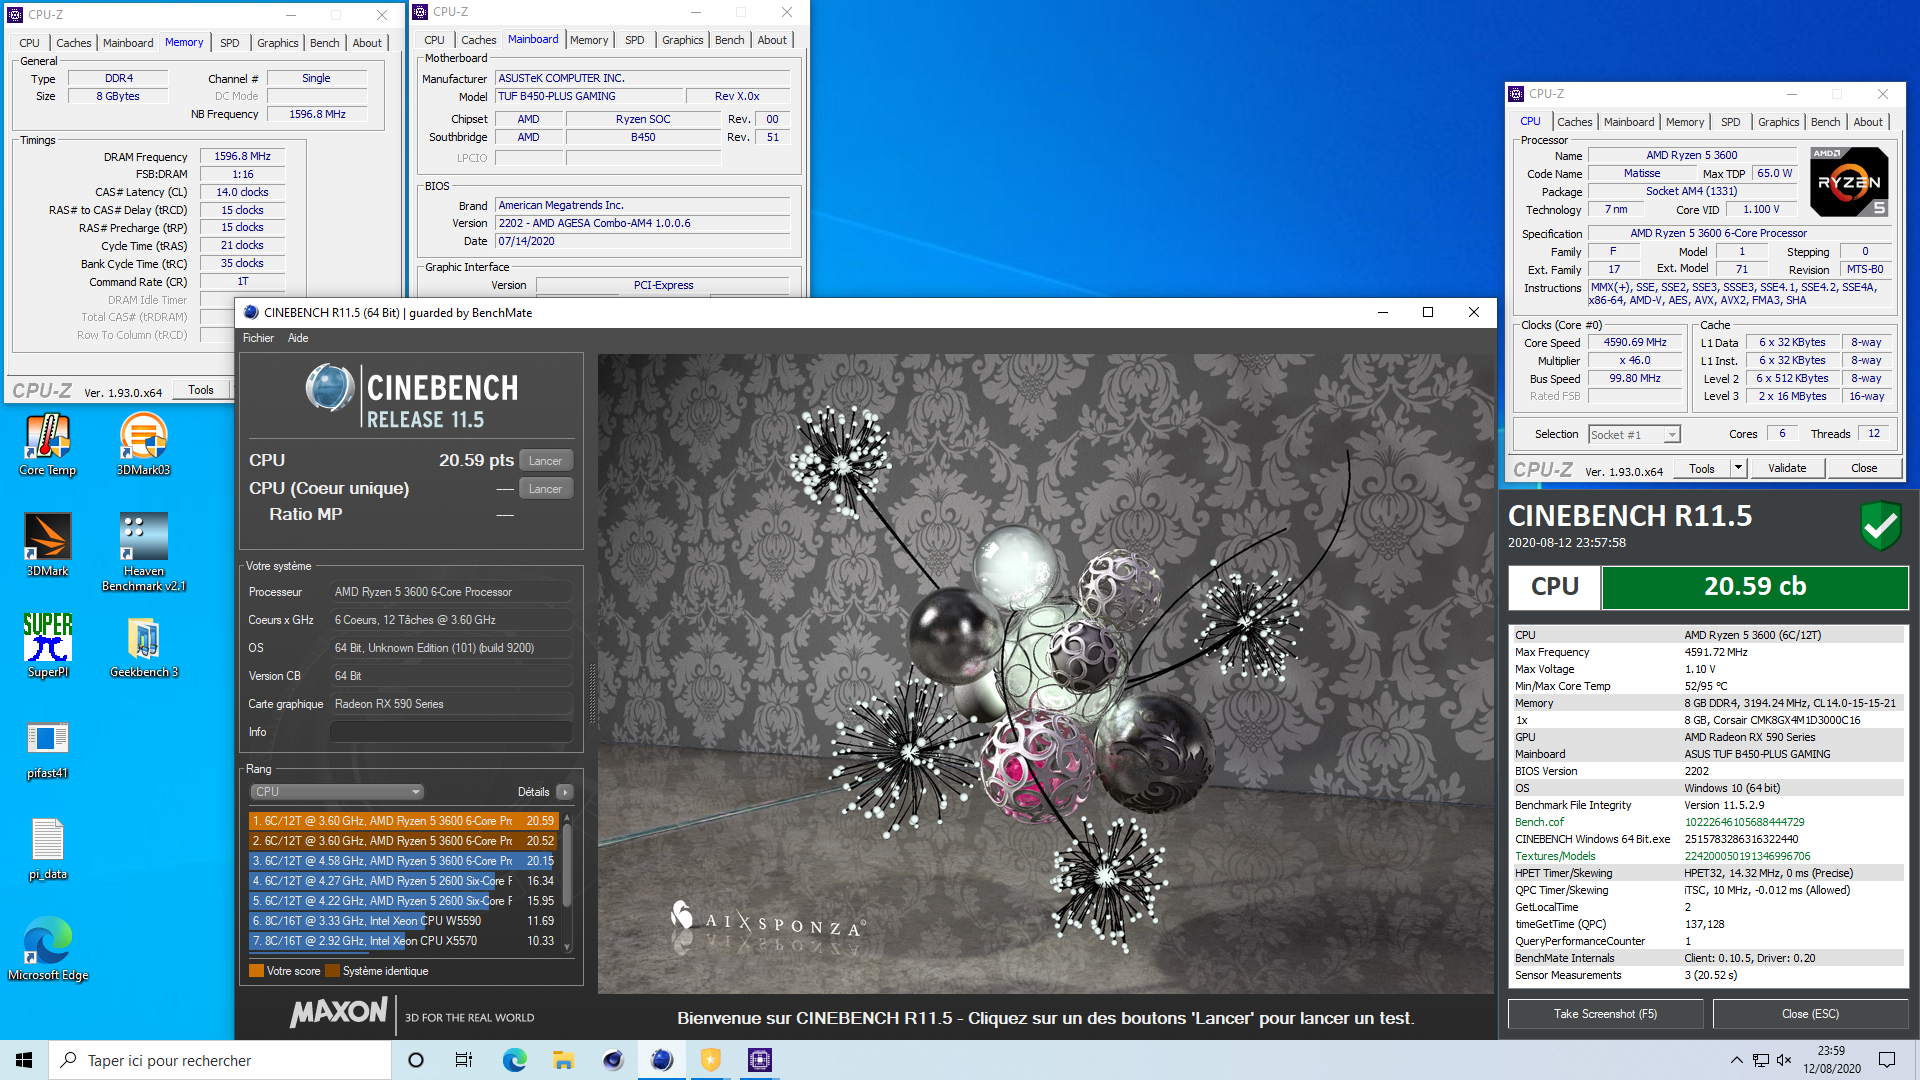Click Close (ESC) in BenchMate

(x=1810, y=1014)
